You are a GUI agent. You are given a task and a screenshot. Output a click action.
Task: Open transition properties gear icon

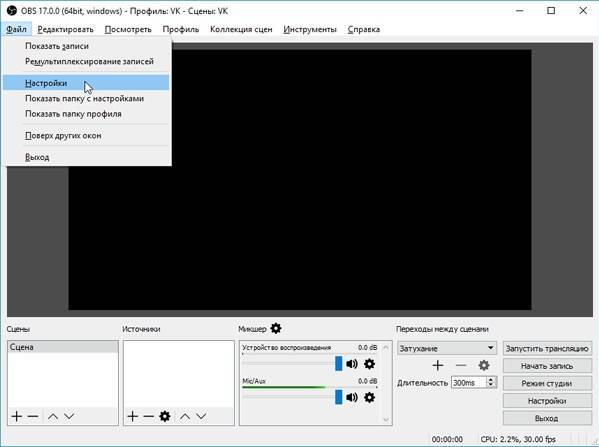tap(484, 365)
